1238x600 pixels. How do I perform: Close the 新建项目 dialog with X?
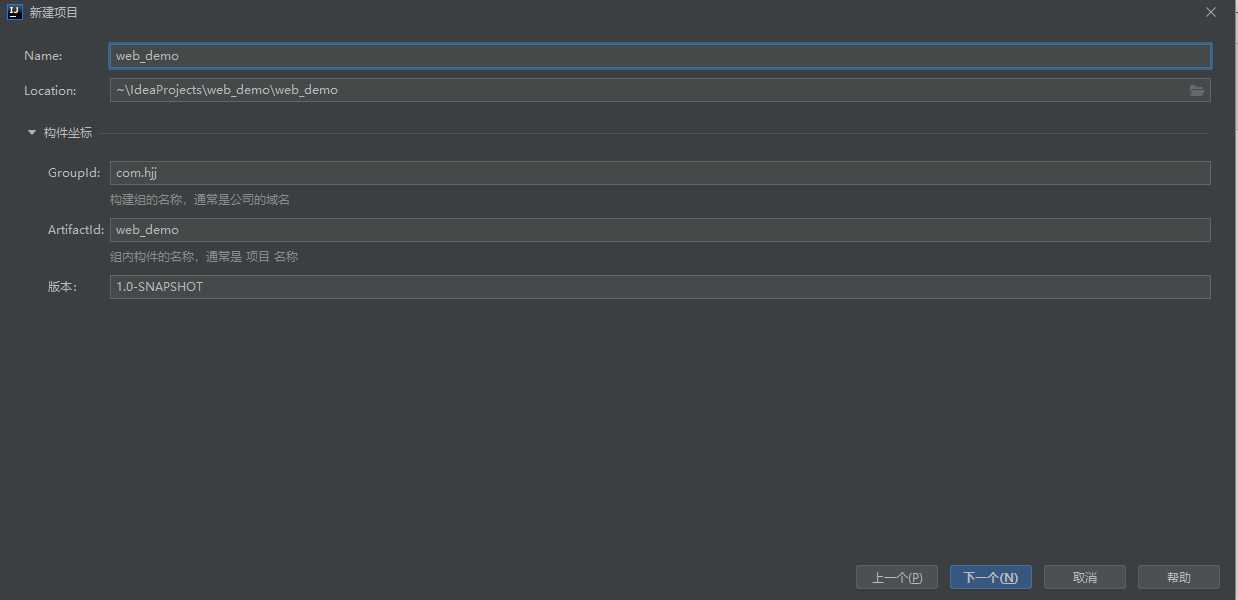click(x=1211, y=13)
